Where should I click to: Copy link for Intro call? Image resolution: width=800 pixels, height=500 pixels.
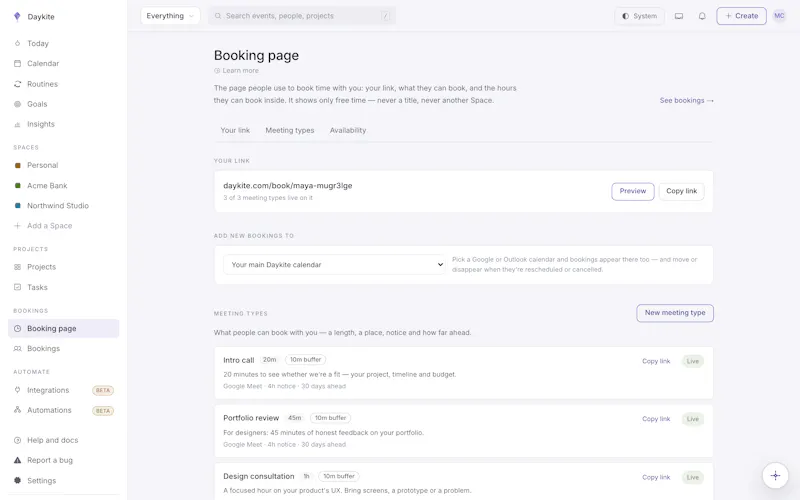(656, 361)
